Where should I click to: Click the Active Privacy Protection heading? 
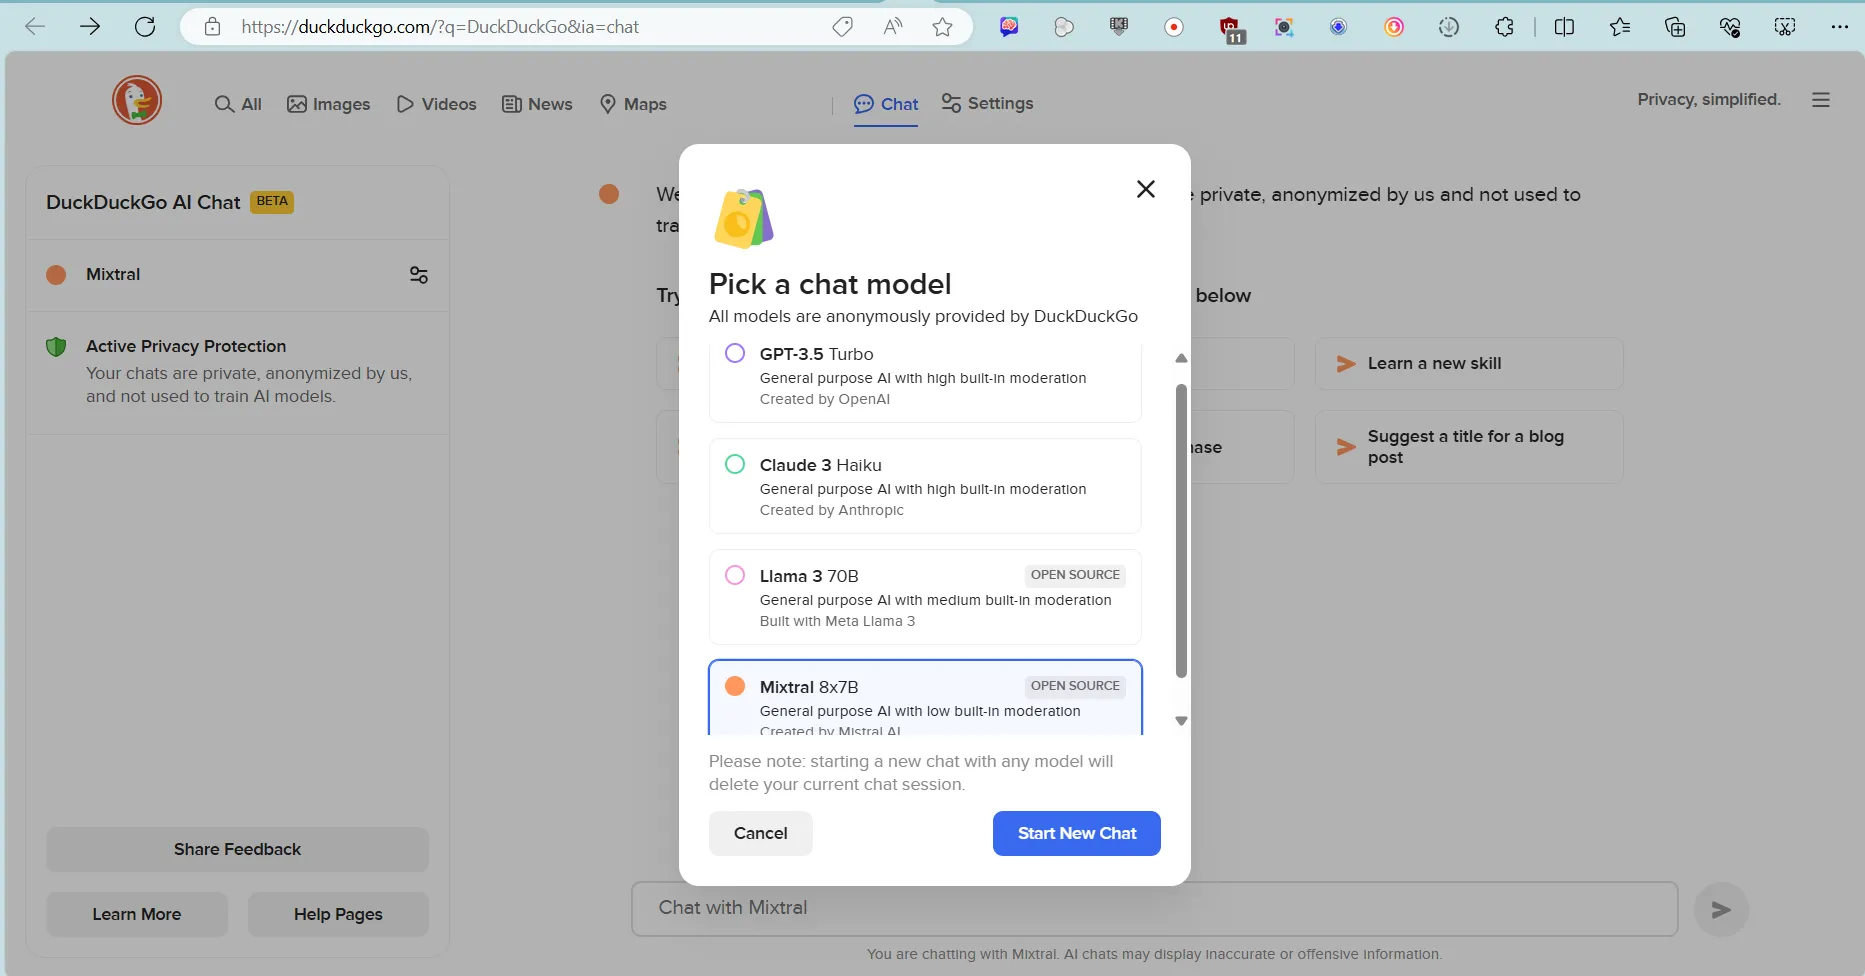(186, 346)
